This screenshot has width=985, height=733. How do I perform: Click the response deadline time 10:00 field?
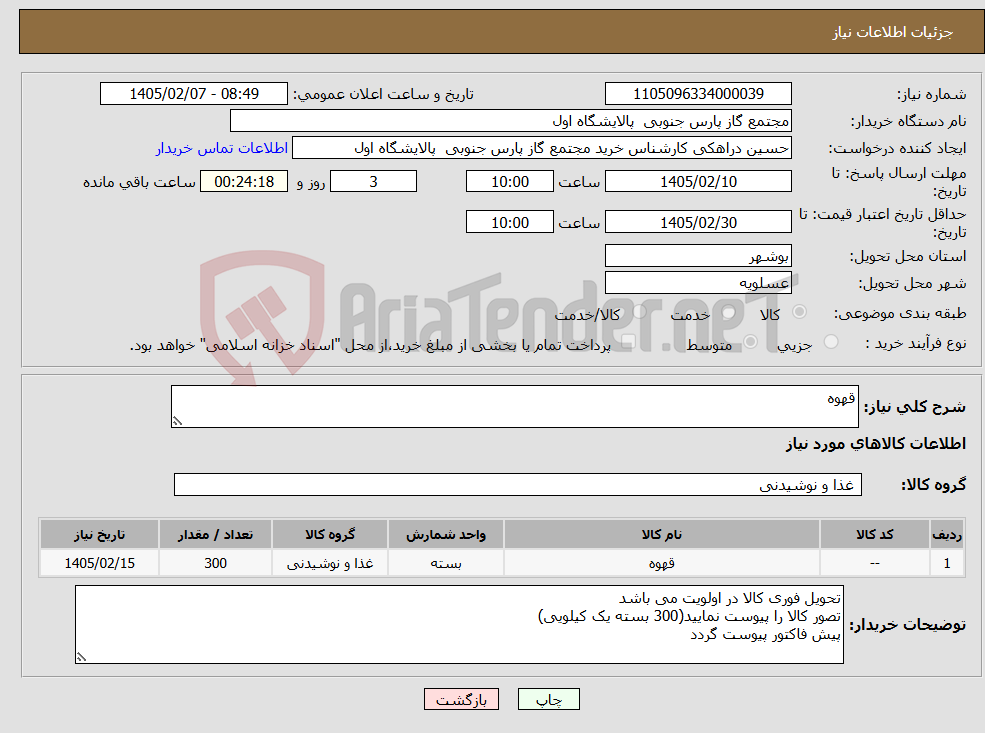[509, 182]
